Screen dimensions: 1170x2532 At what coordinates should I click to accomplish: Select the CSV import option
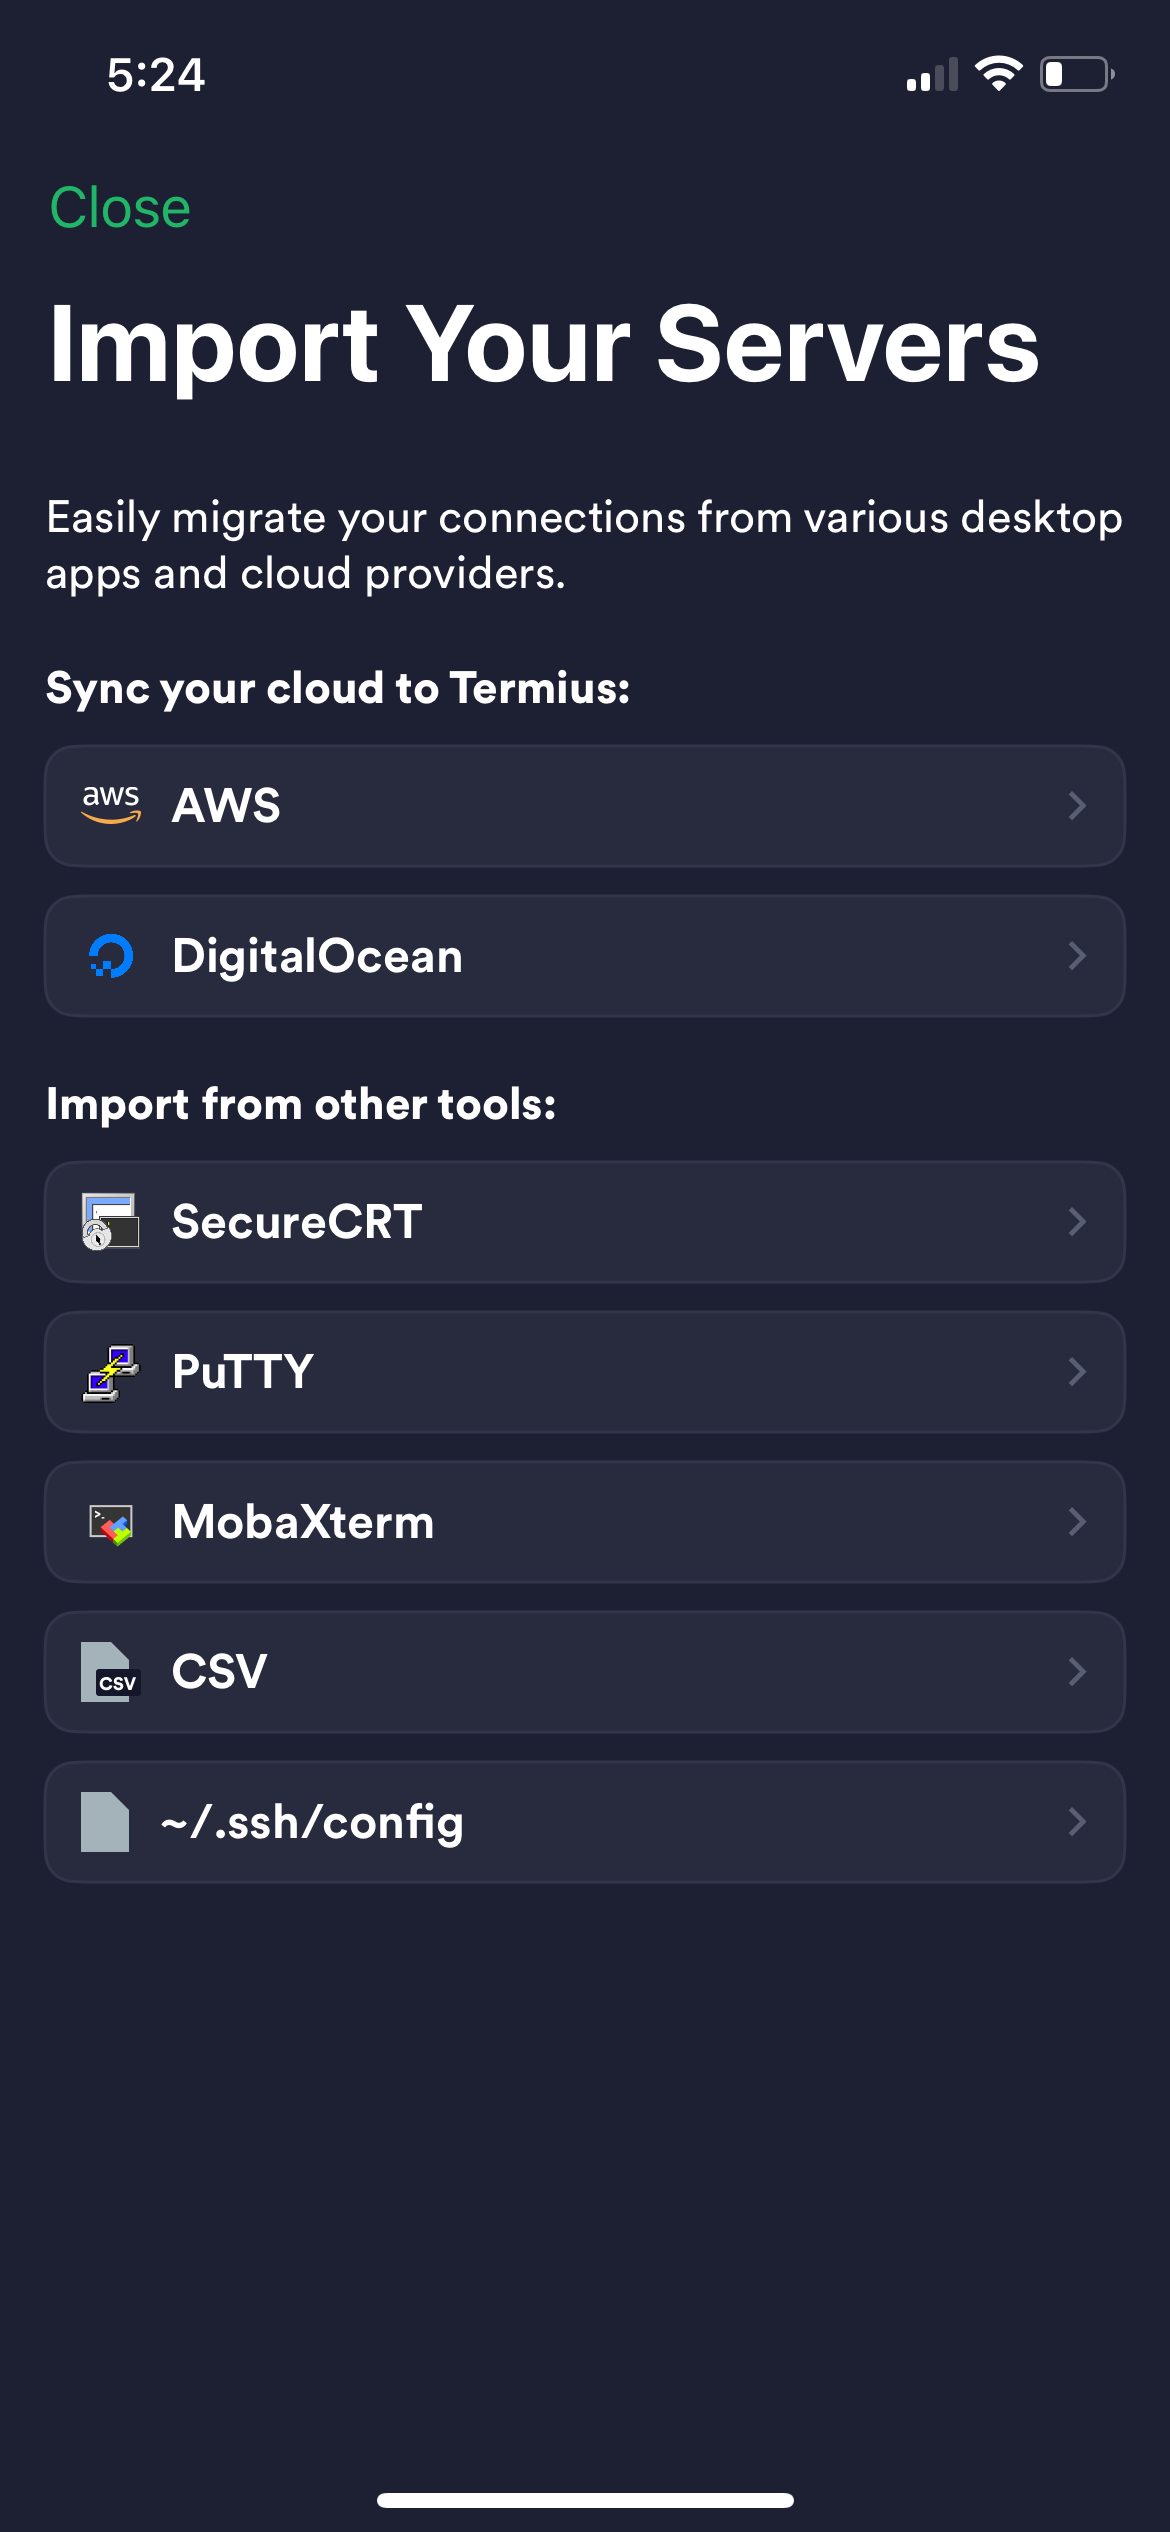point(585,1672)
